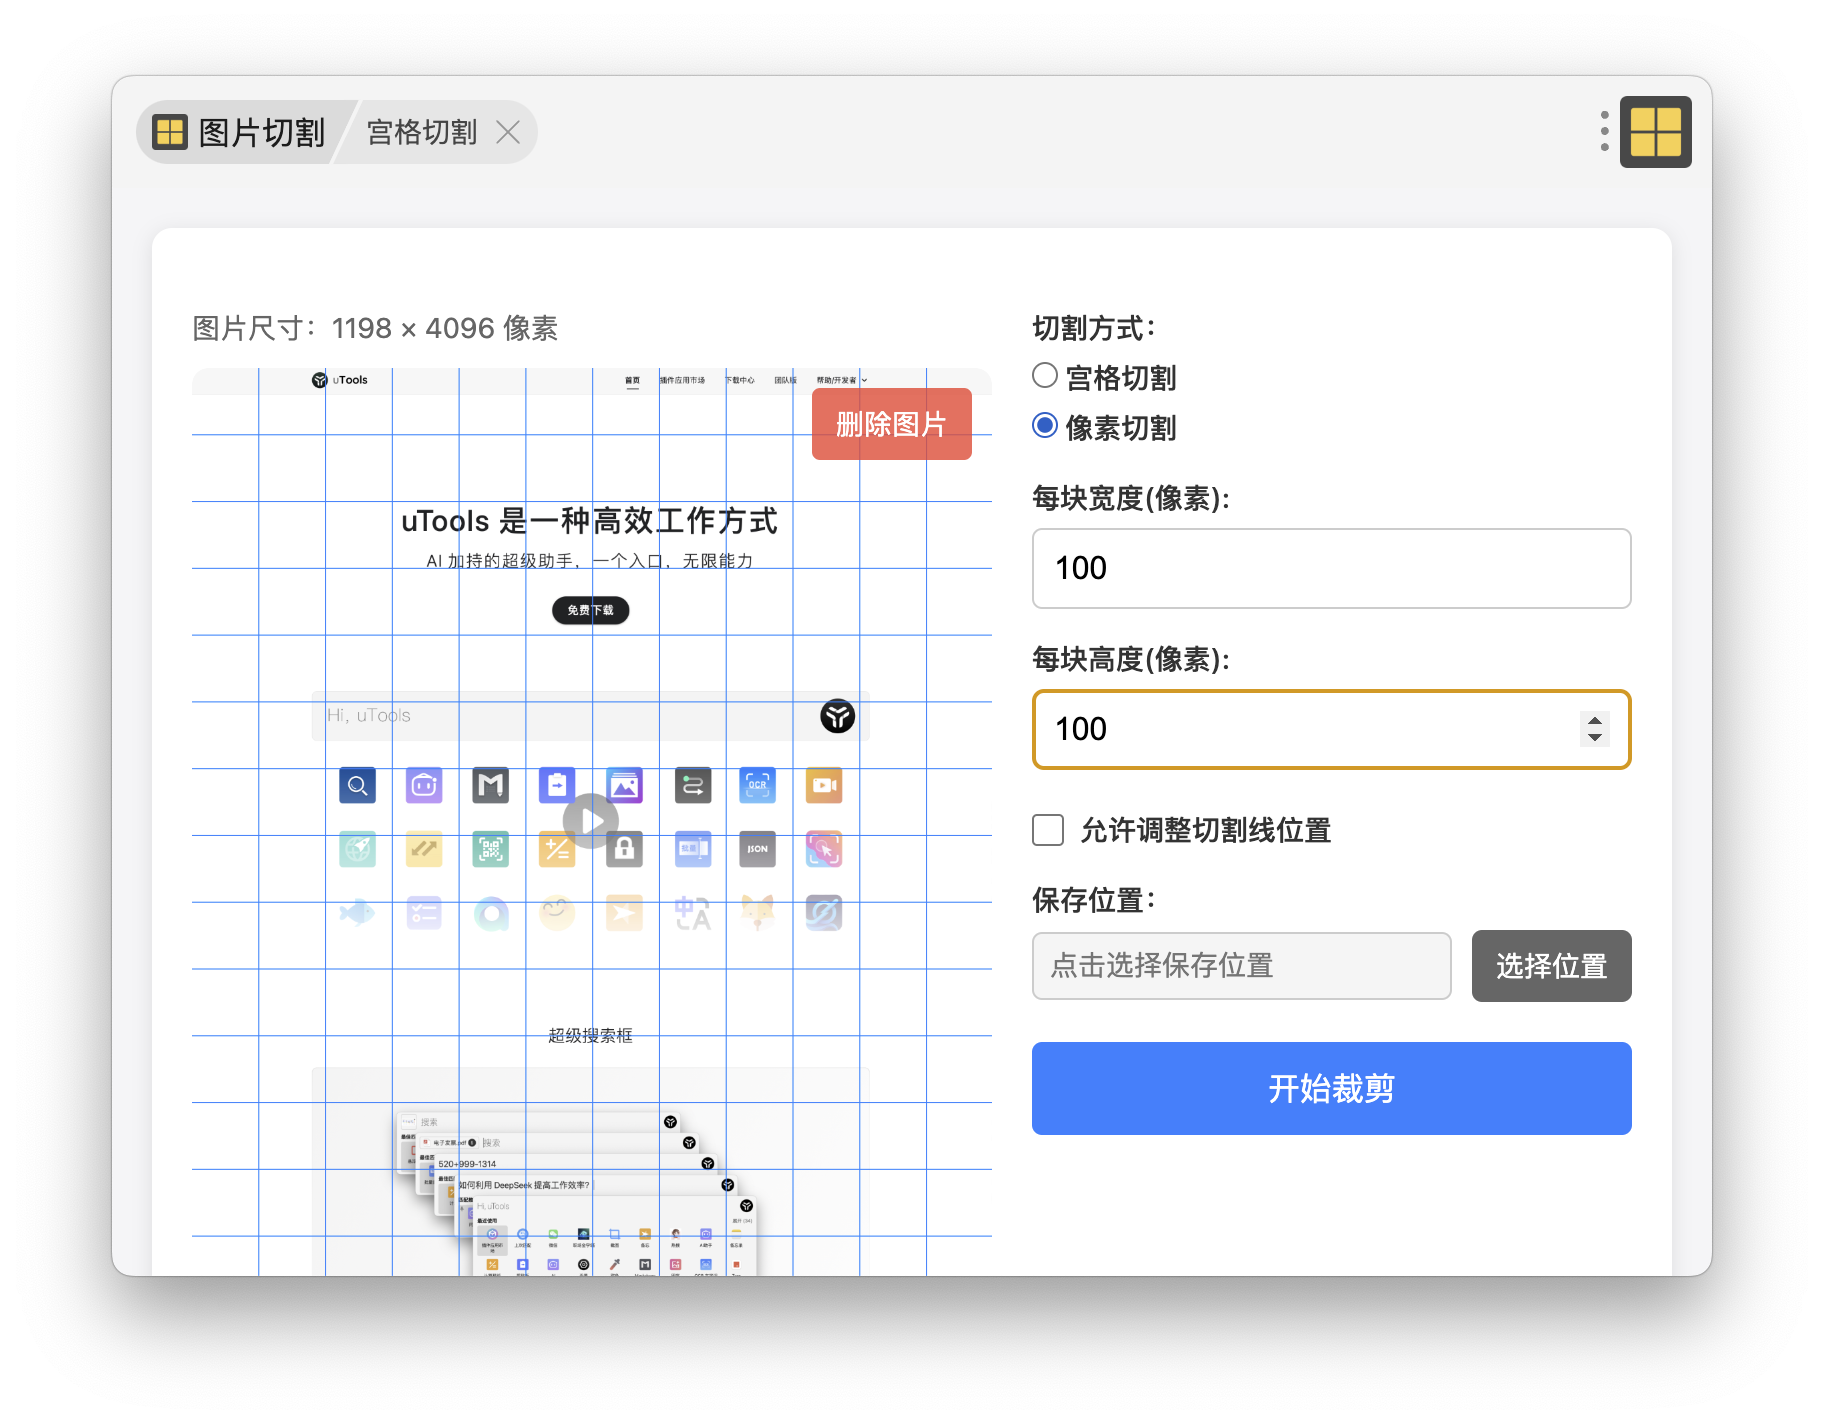Click the 图片尺寸: 1198 × 4096 像素 text

[x=375, y=328]
